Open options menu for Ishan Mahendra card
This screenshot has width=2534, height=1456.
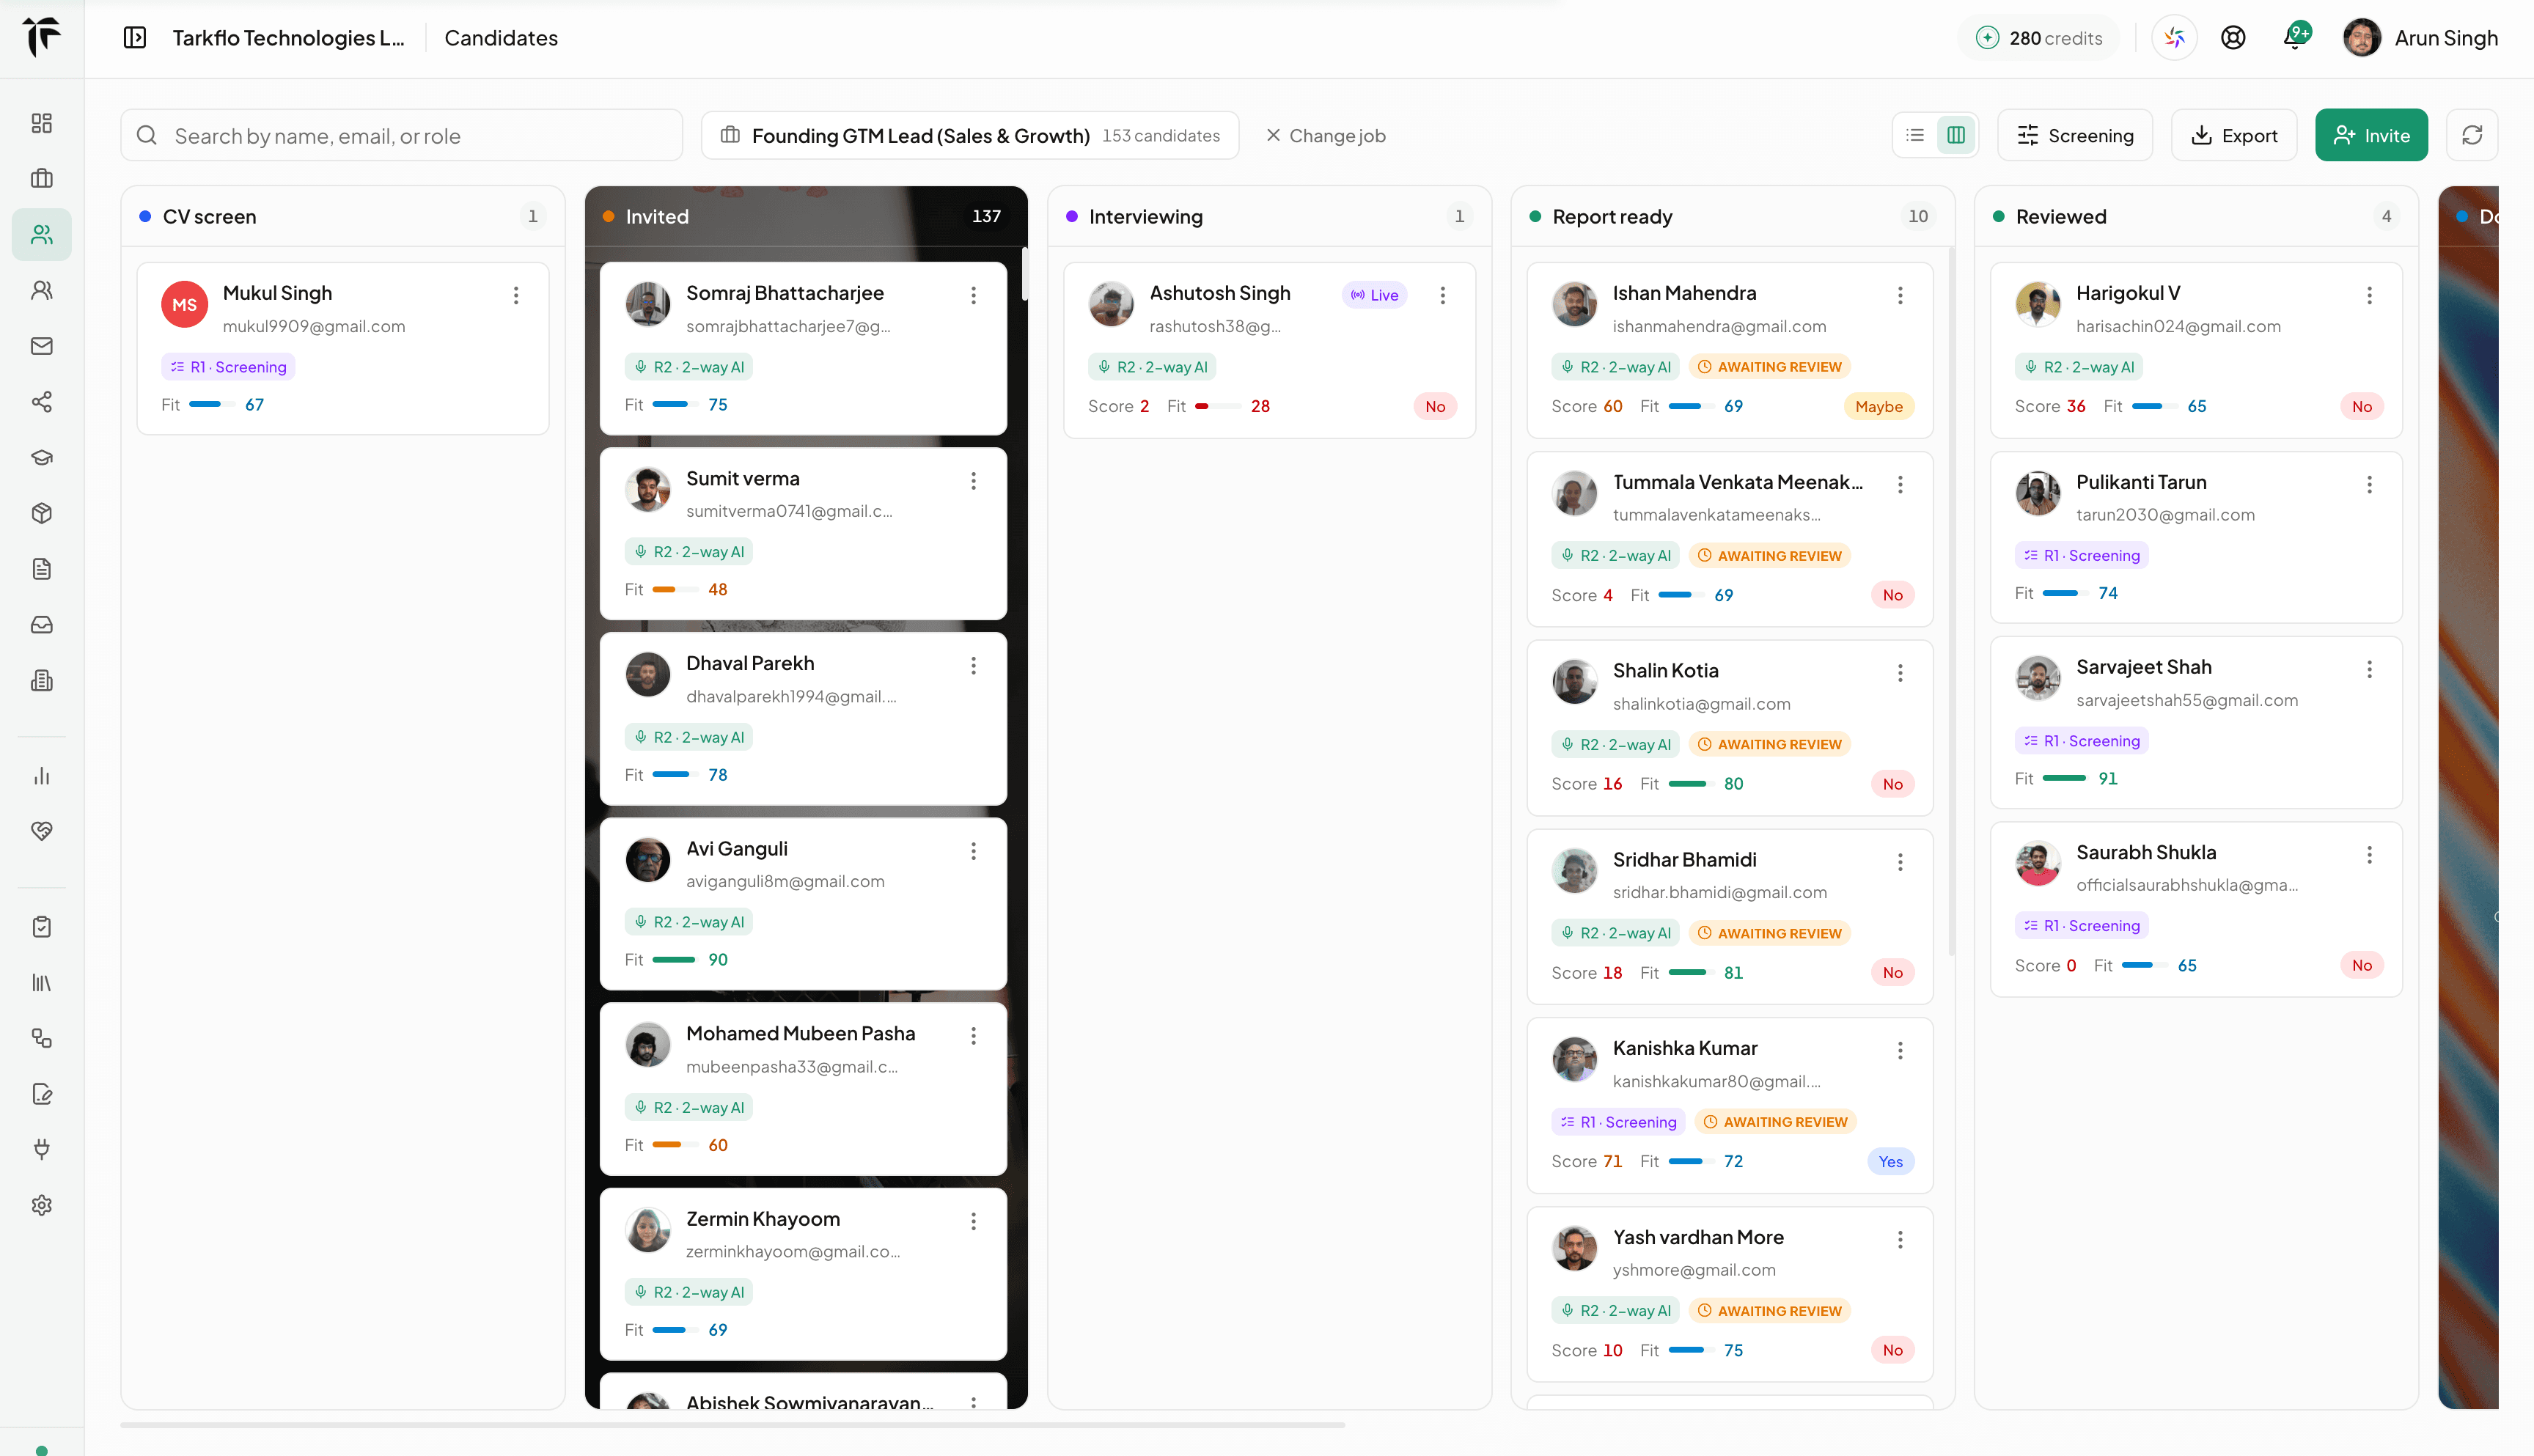coord(1900,295)
